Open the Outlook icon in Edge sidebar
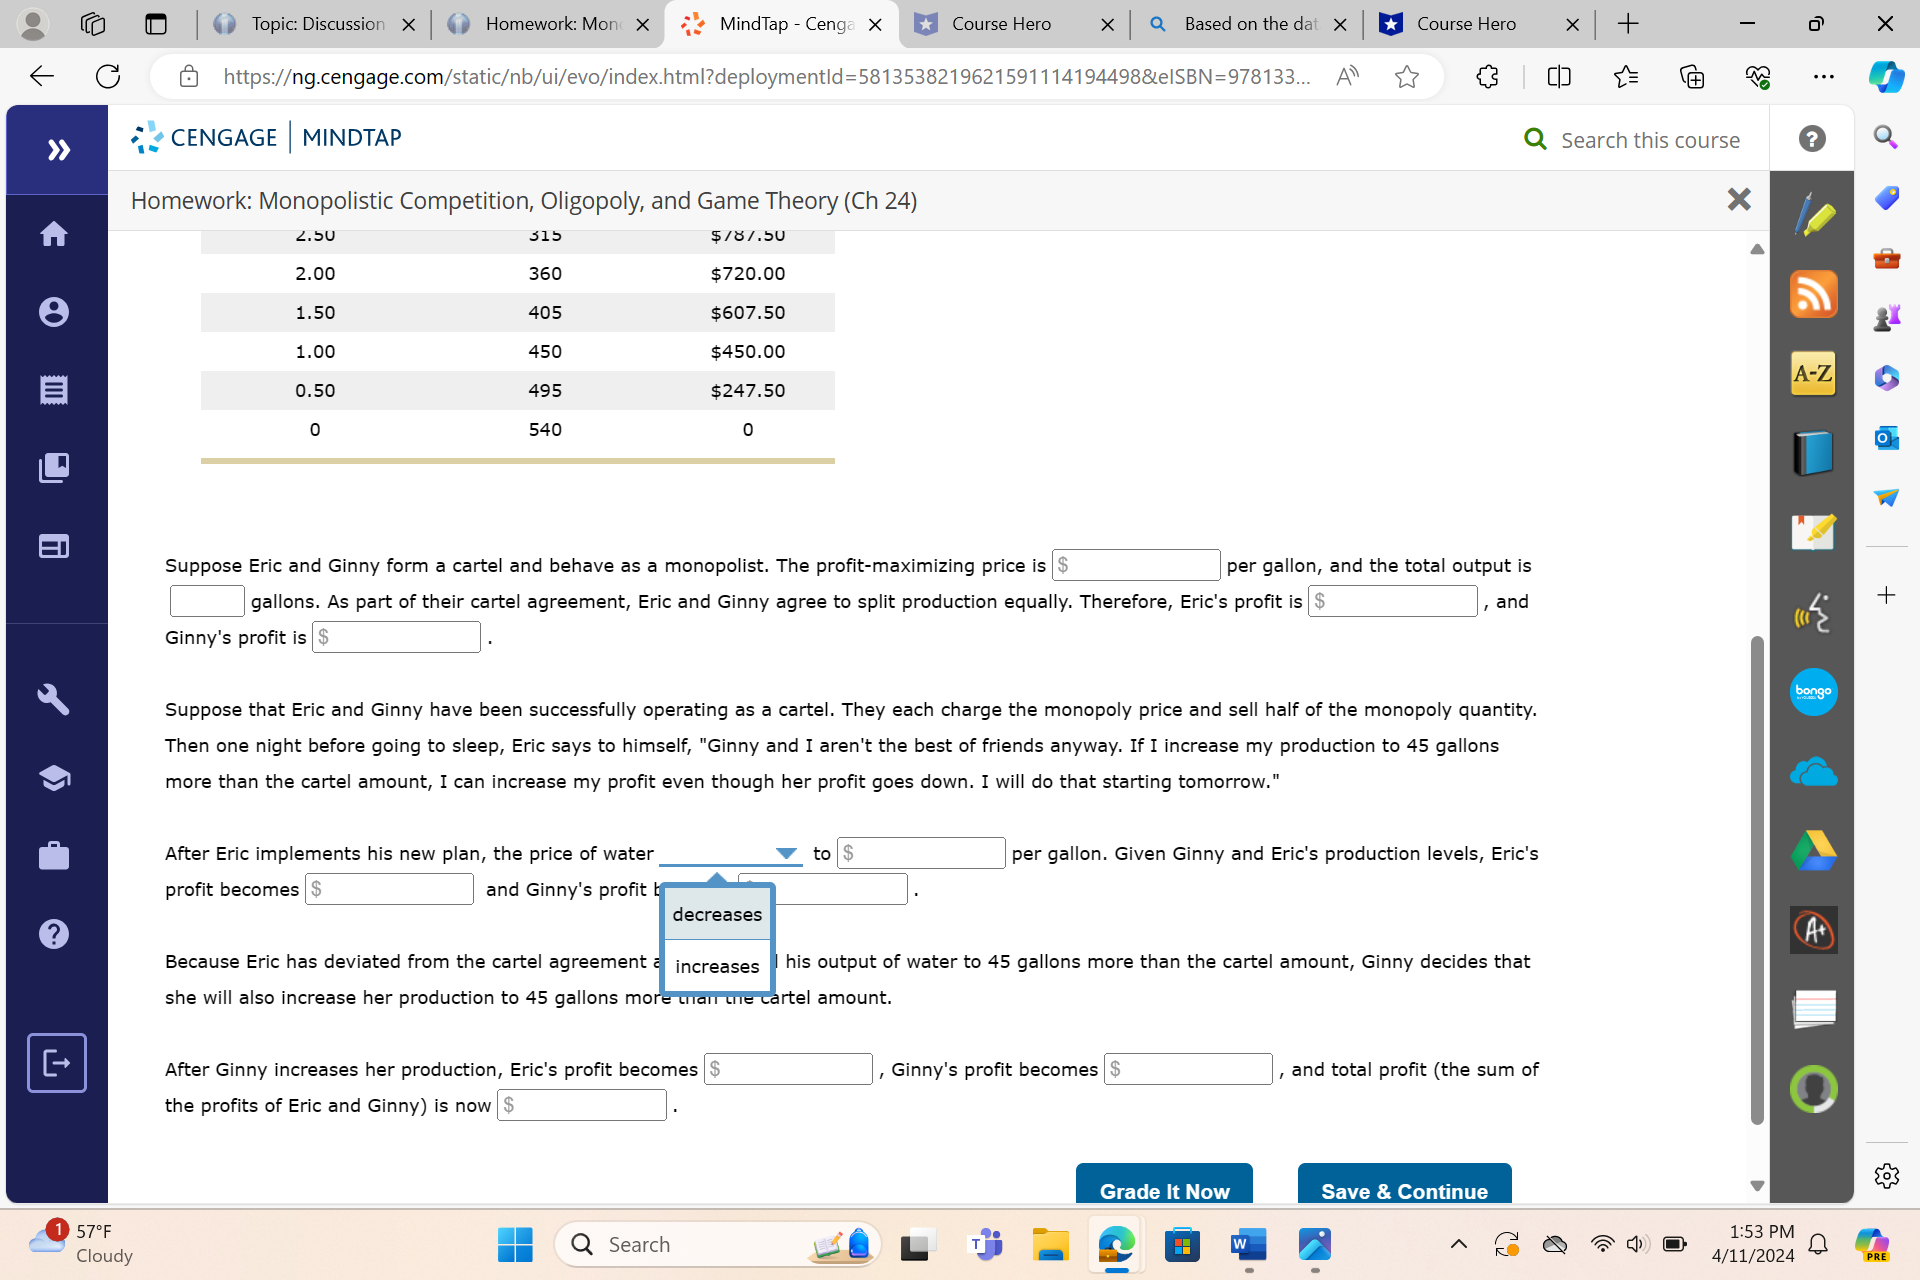This screenshot has height=1280, width=1920. click(x=1886, y=438)
